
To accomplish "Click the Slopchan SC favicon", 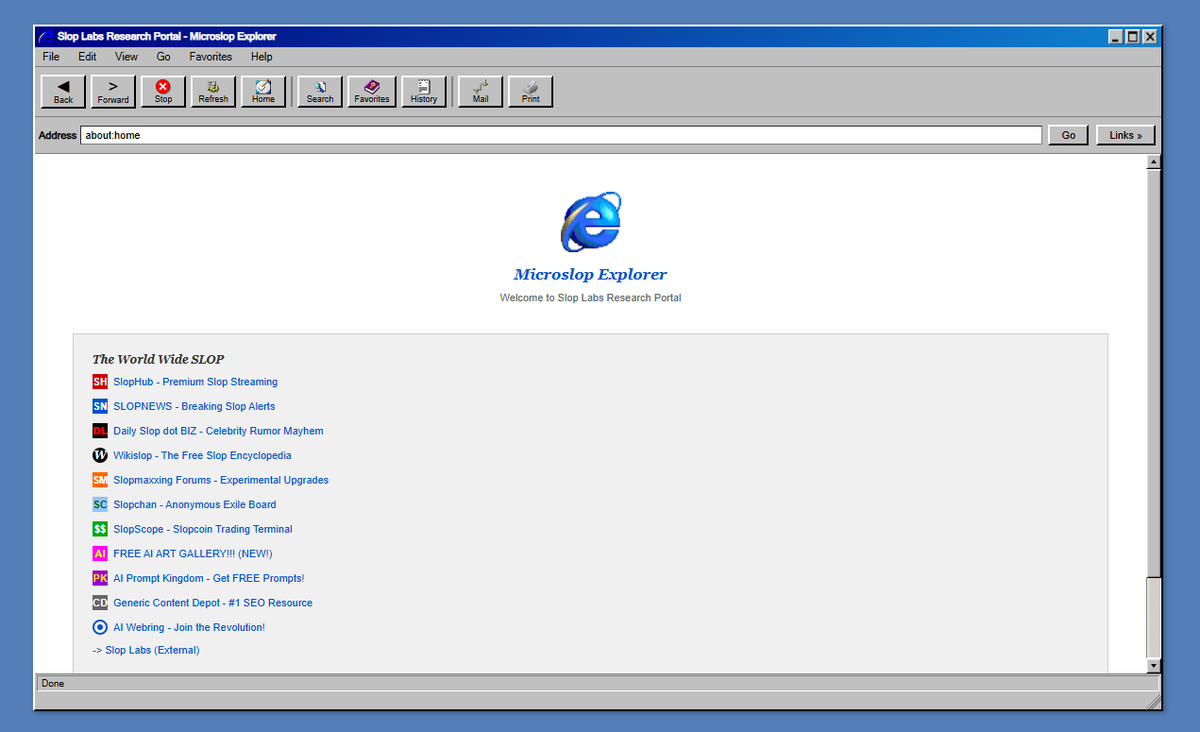I will pyautogui.click(x=100, y=505).
